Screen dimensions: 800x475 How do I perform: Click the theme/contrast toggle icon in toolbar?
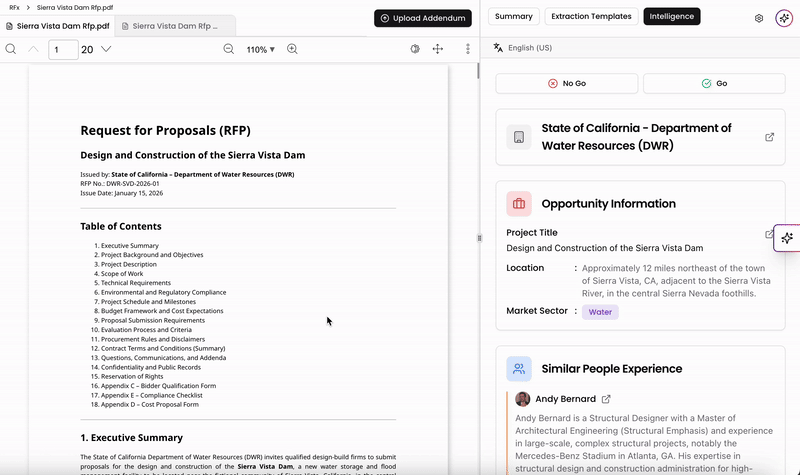(415, 49)
